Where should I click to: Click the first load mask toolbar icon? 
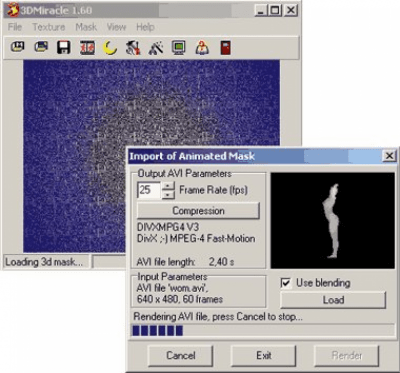tap(18, 47)
